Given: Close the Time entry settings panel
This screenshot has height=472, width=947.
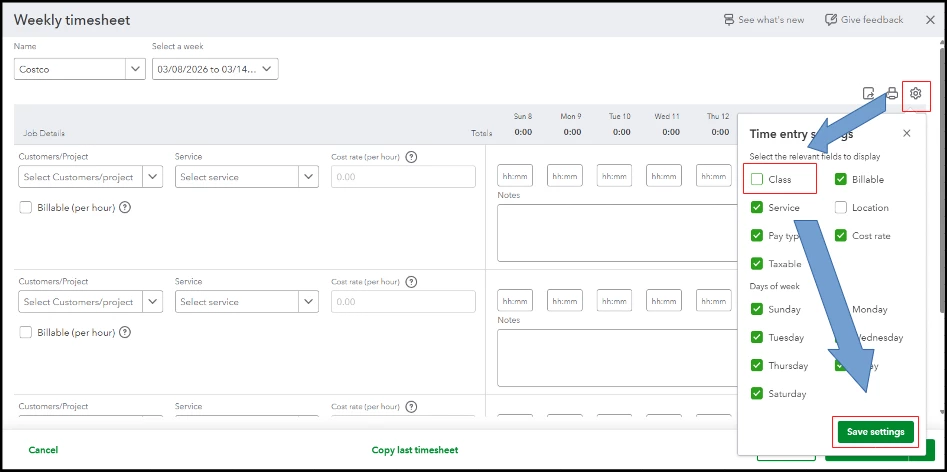Looking at the screenshot, I should coord(907,133).
